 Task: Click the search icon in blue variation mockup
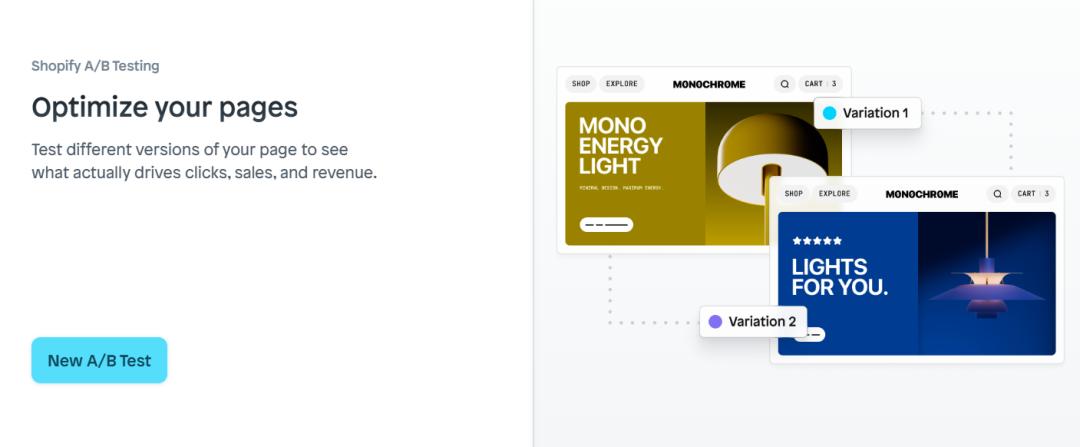tap(997, 194)
